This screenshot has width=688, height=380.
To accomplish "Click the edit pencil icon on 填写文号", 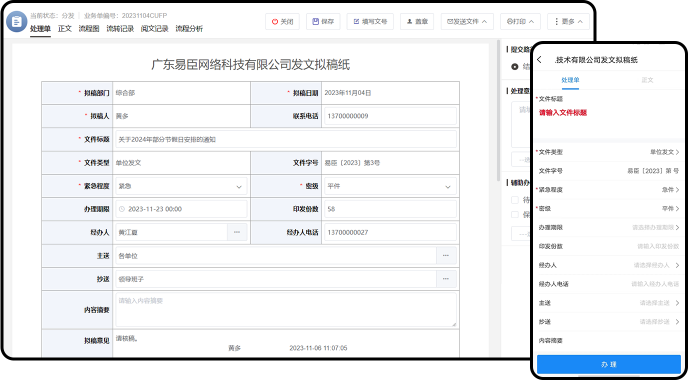I will click(356, 22).
